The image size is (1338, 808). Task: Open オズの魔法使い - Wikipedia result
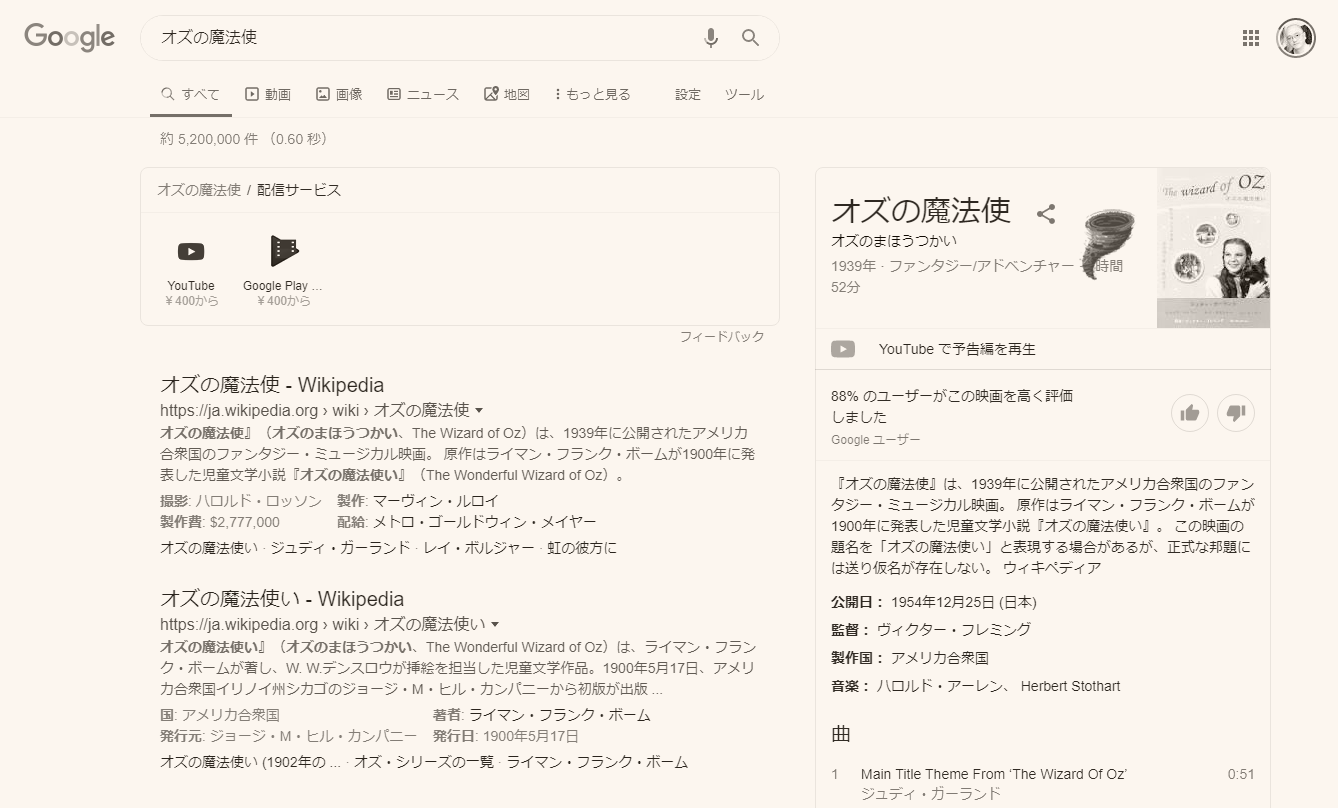coord(282,599)
